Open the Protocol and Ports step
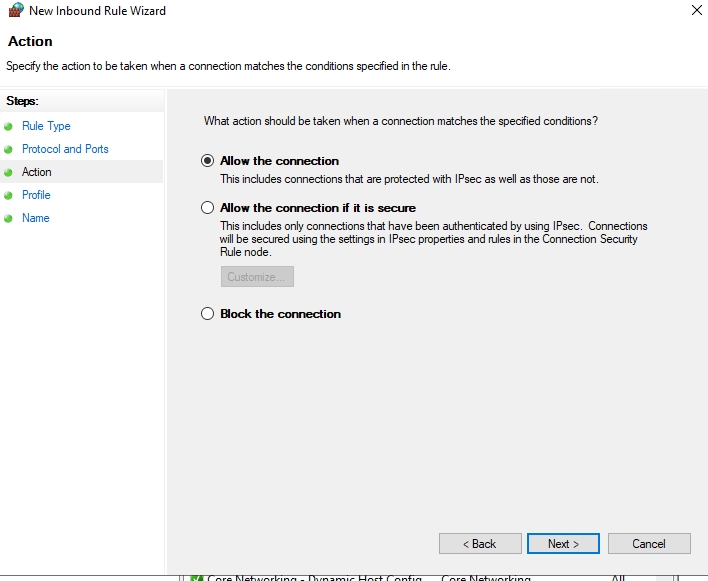Image resolution: width=708 pixels, height=581 pixels. coord(65,149)
